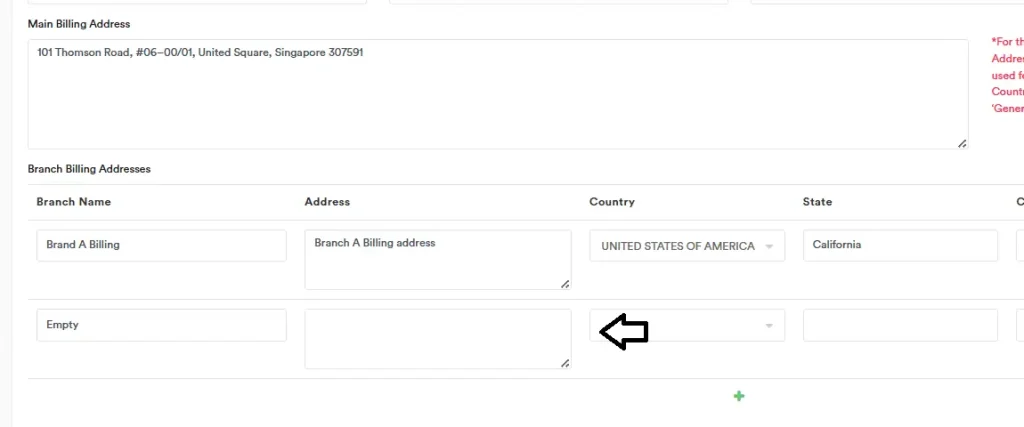The height and width of the screenshot is (427, 1024).
Task: Open the United States of America country dropdown
Action: click(x=687, y=246)
